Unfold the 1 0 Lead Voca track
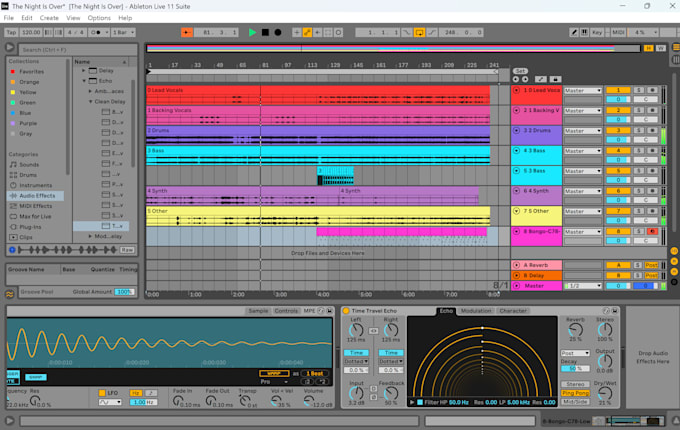The image size is (680, 430). [517, 91]
